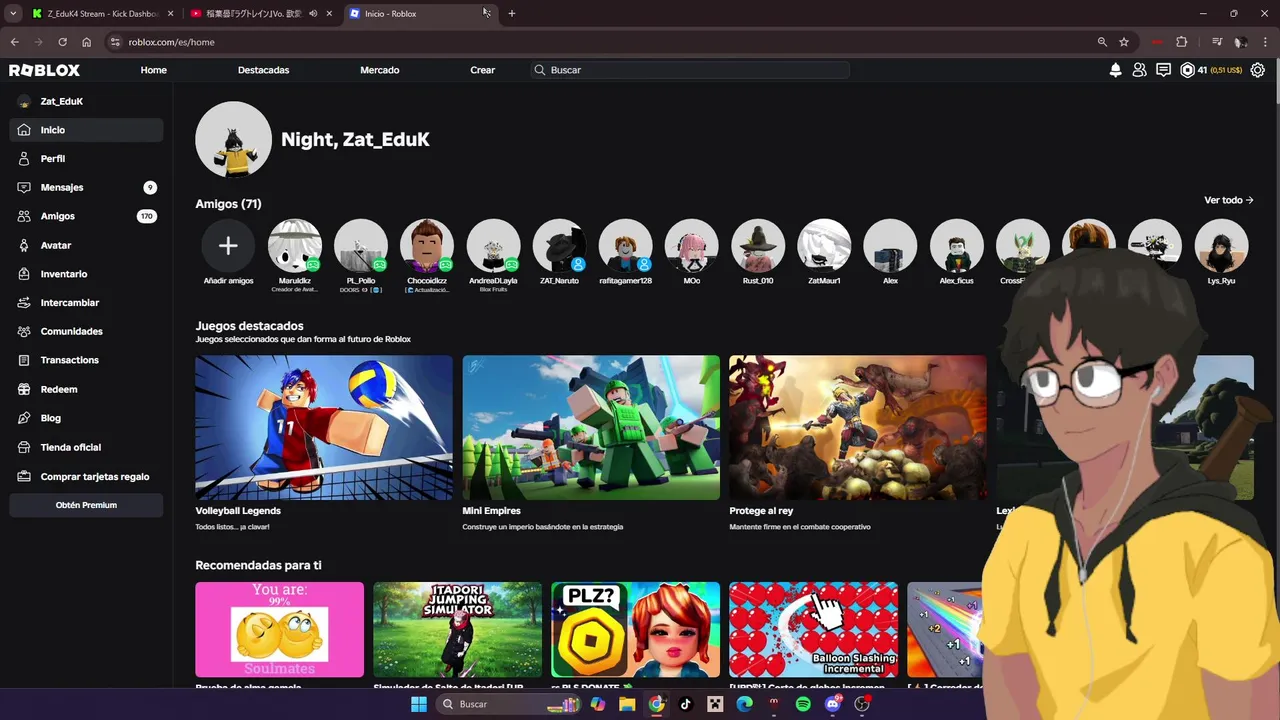The width and height of the screenshot is (1280, 720).
Task: Open the chat messages icon in Roblox header
Action: pyautogui.click(x=1163, y=70)
